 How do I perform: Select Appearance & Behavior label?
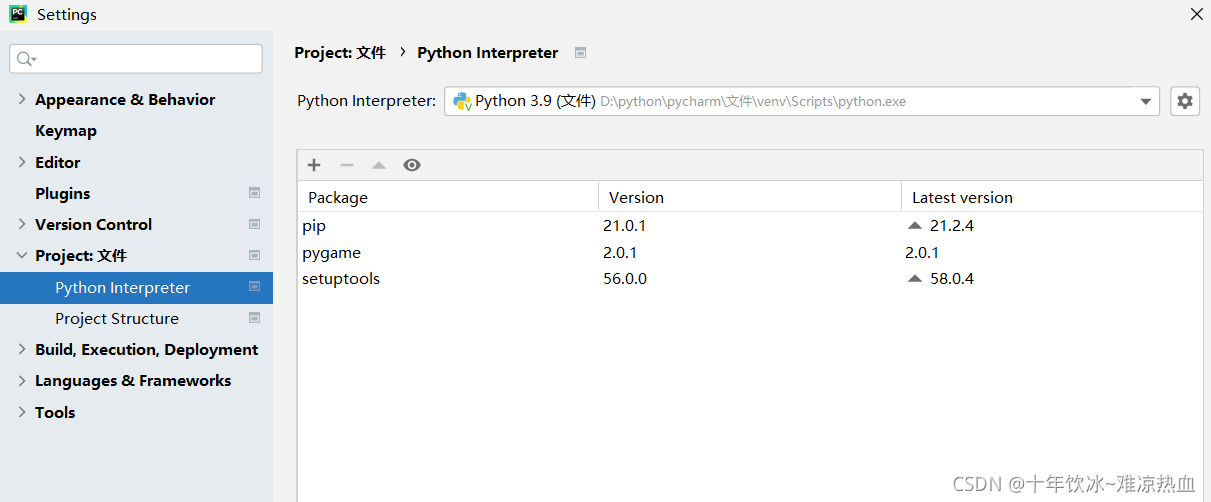coord(125,99)
